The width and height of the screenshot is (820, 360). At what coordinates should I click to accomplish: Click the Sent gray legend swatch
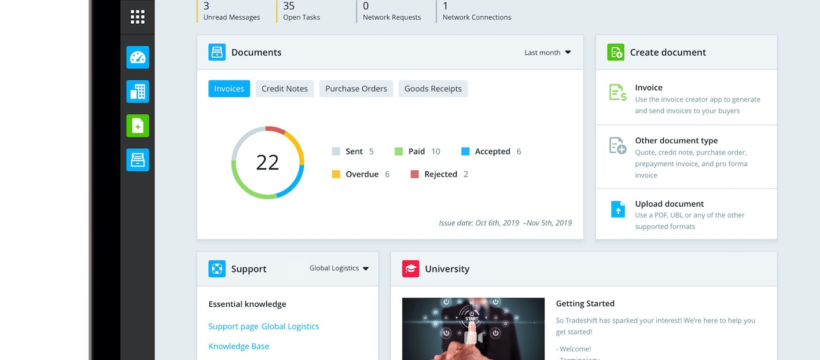click(336, 152)
